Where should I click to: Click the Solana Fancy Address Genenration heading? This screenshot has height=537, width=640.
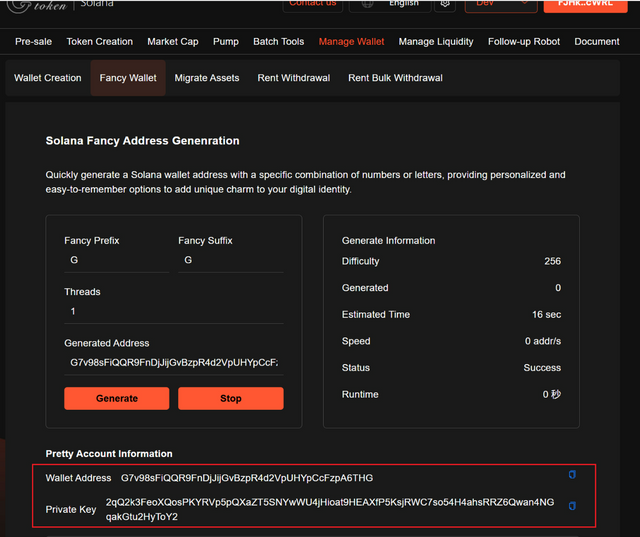142,141
